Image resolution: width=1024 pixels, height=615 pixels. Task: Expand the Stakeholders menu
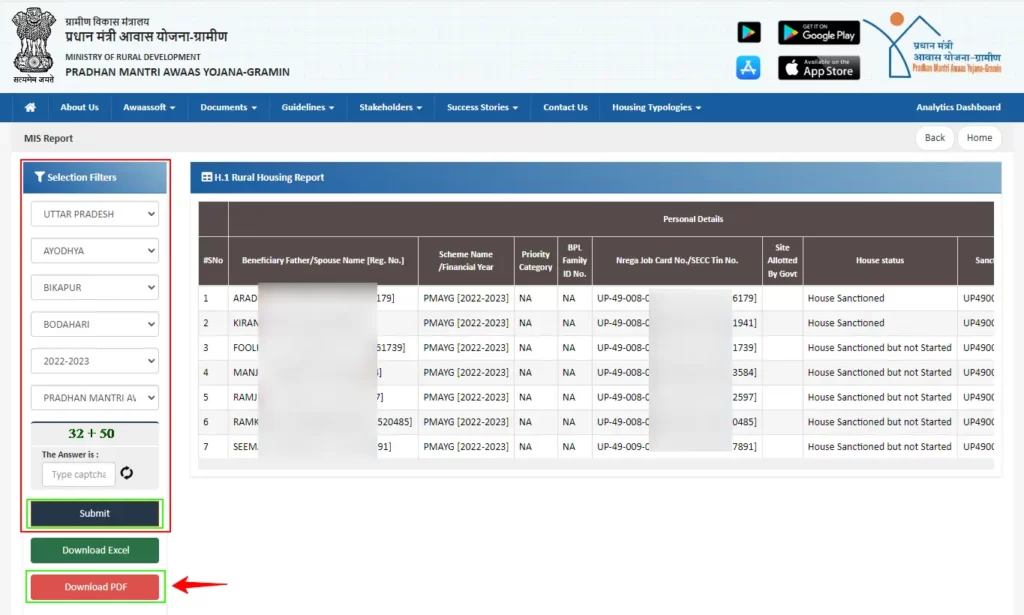(x=391, y=107)
